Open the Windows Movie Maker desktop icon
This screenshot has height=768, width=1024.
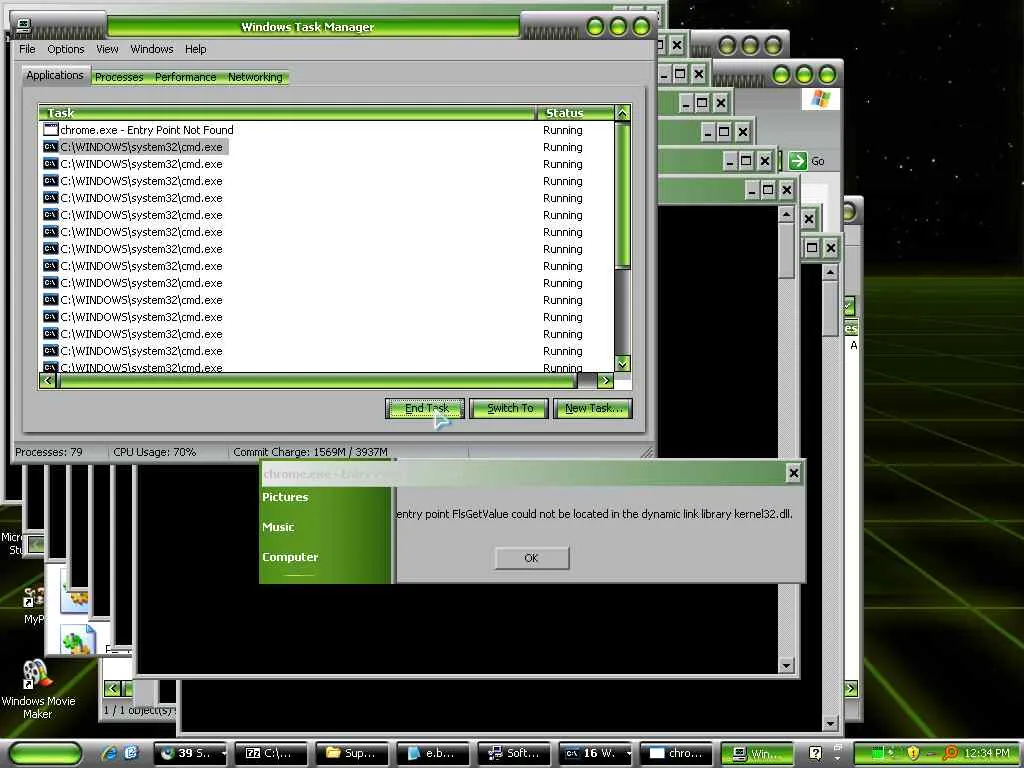pos(37,690)
